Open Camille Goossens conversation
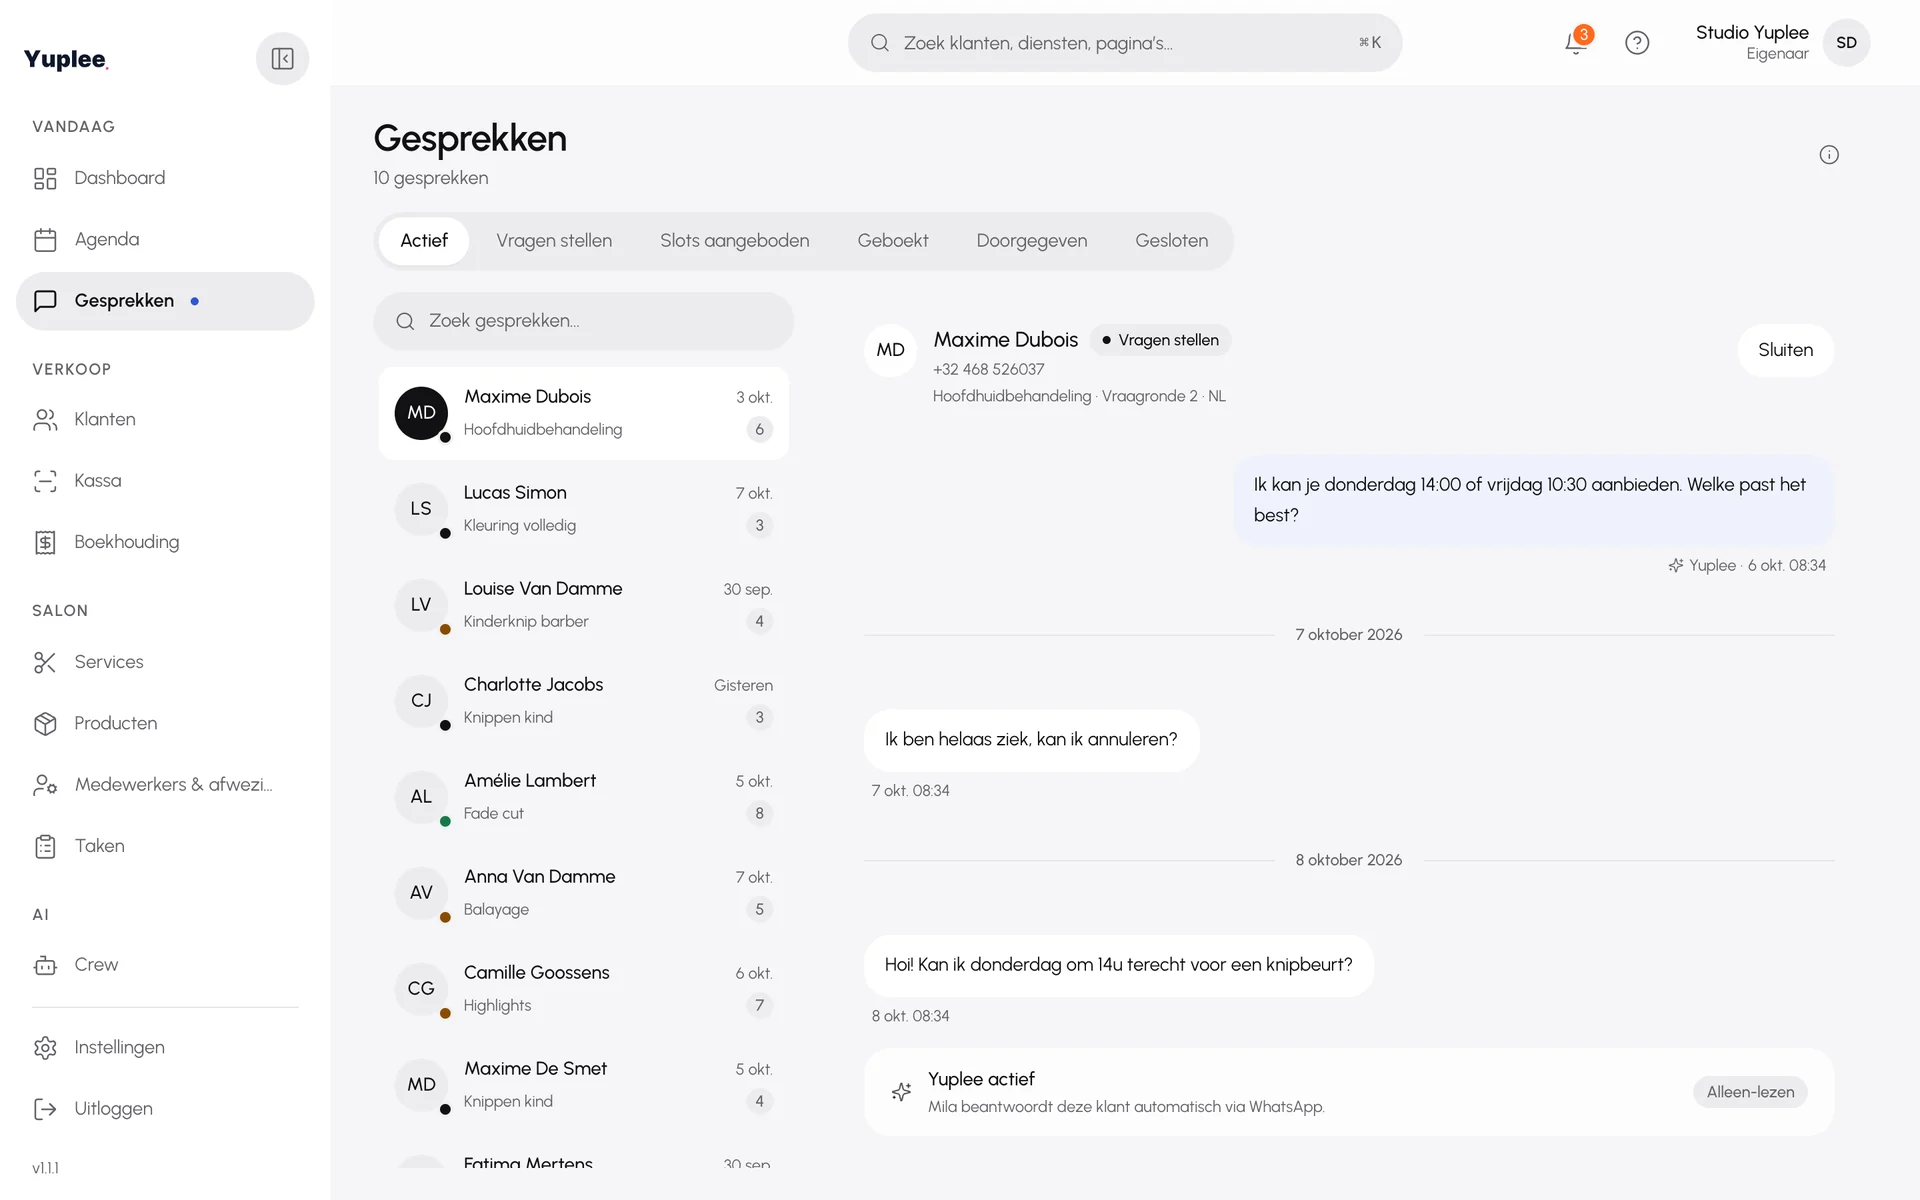Viewport: 1920px width, 1200px height. tap(584, 989)
